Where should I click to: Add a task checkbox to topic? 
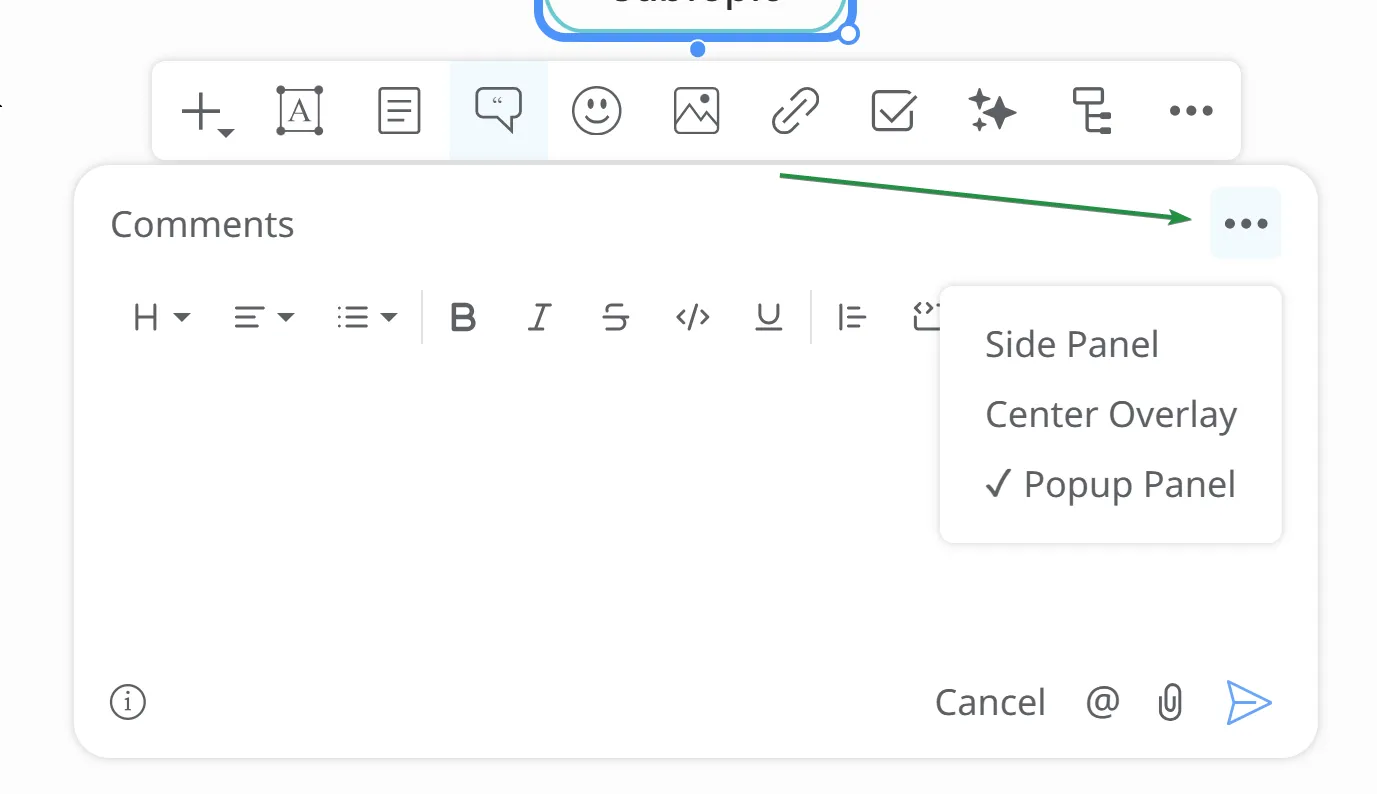coord(893,111)
